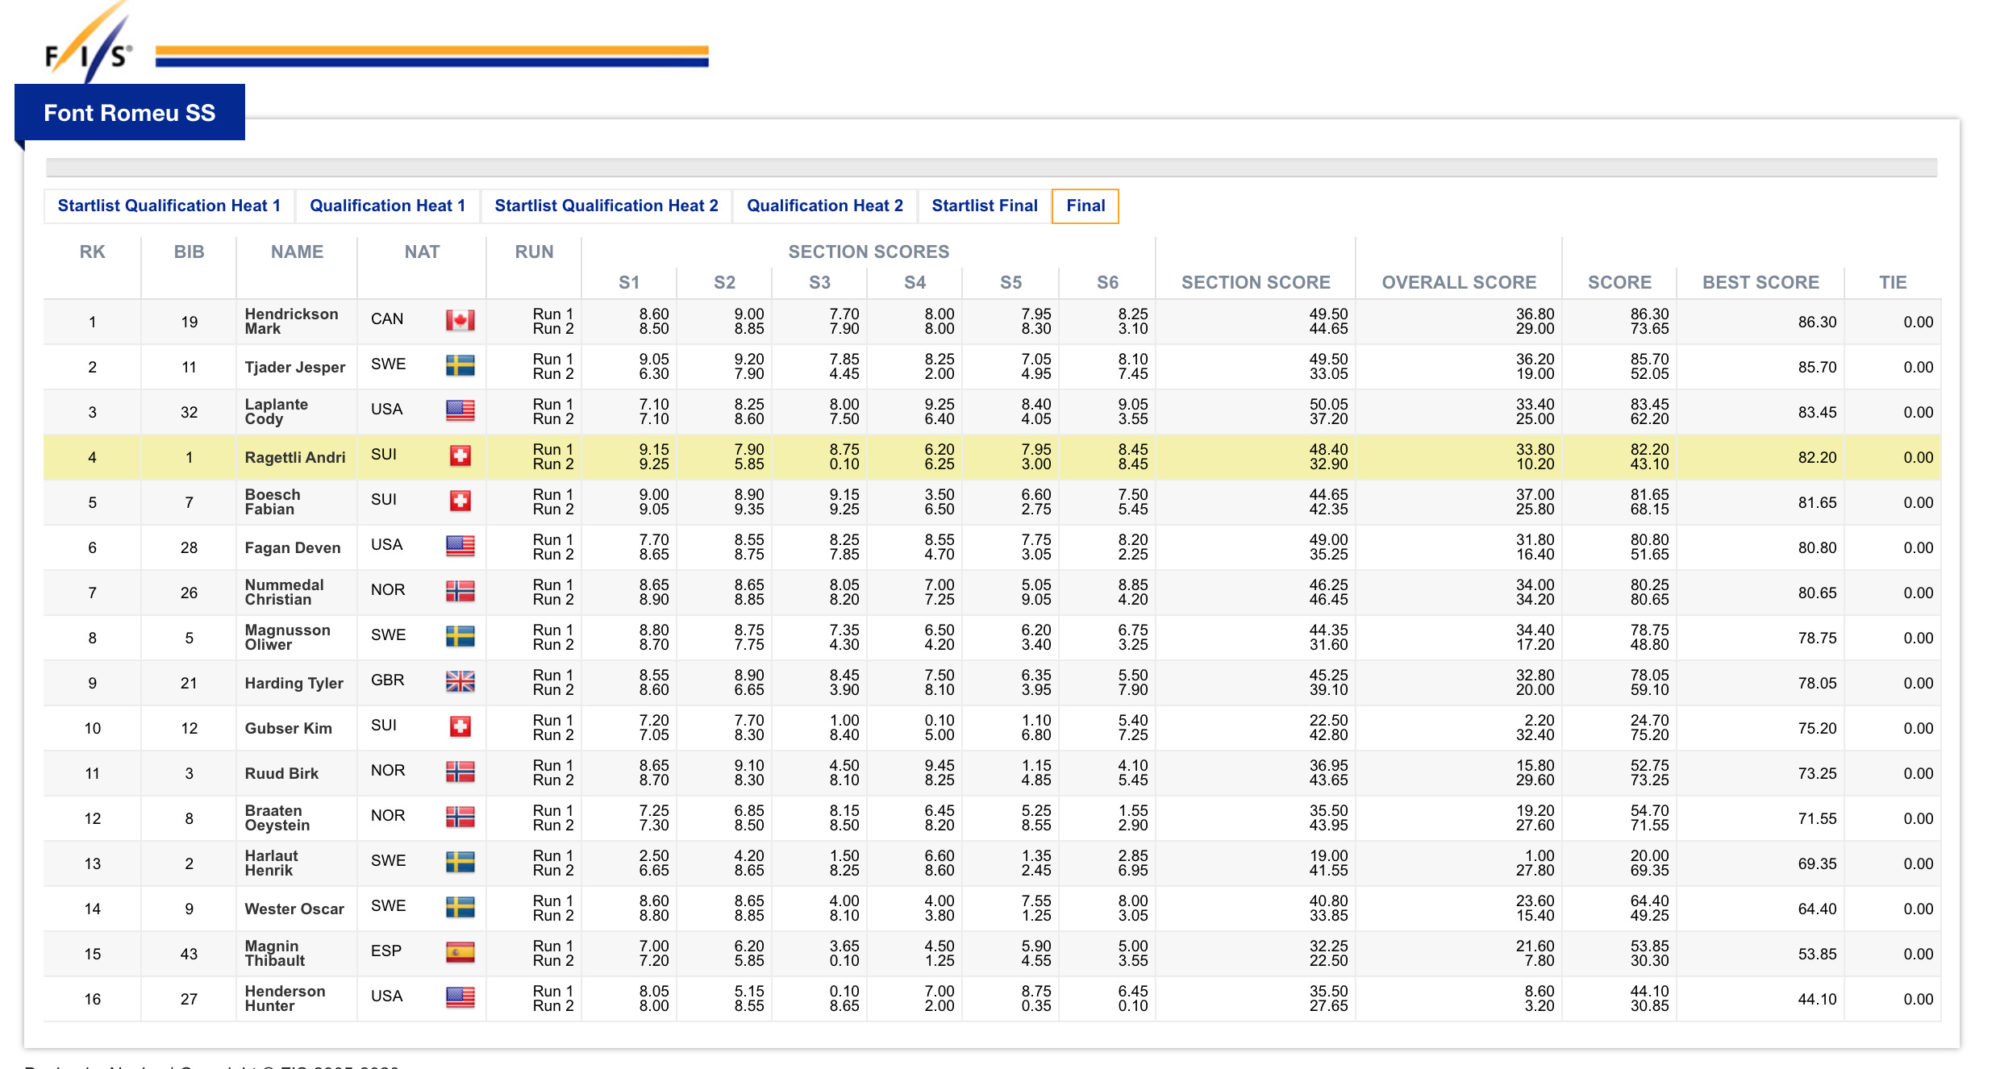Image resolution: width=2000 pixels, height=1069 pixels.
Task: Click the BEST SCORE column header
Action: (x=1760, y=282)
